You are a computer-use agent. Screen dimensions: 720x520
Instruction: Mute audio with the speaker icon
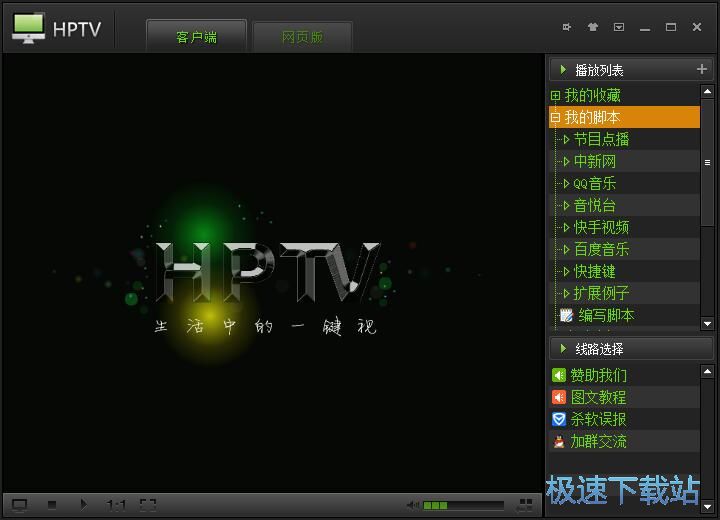[412, 505]
